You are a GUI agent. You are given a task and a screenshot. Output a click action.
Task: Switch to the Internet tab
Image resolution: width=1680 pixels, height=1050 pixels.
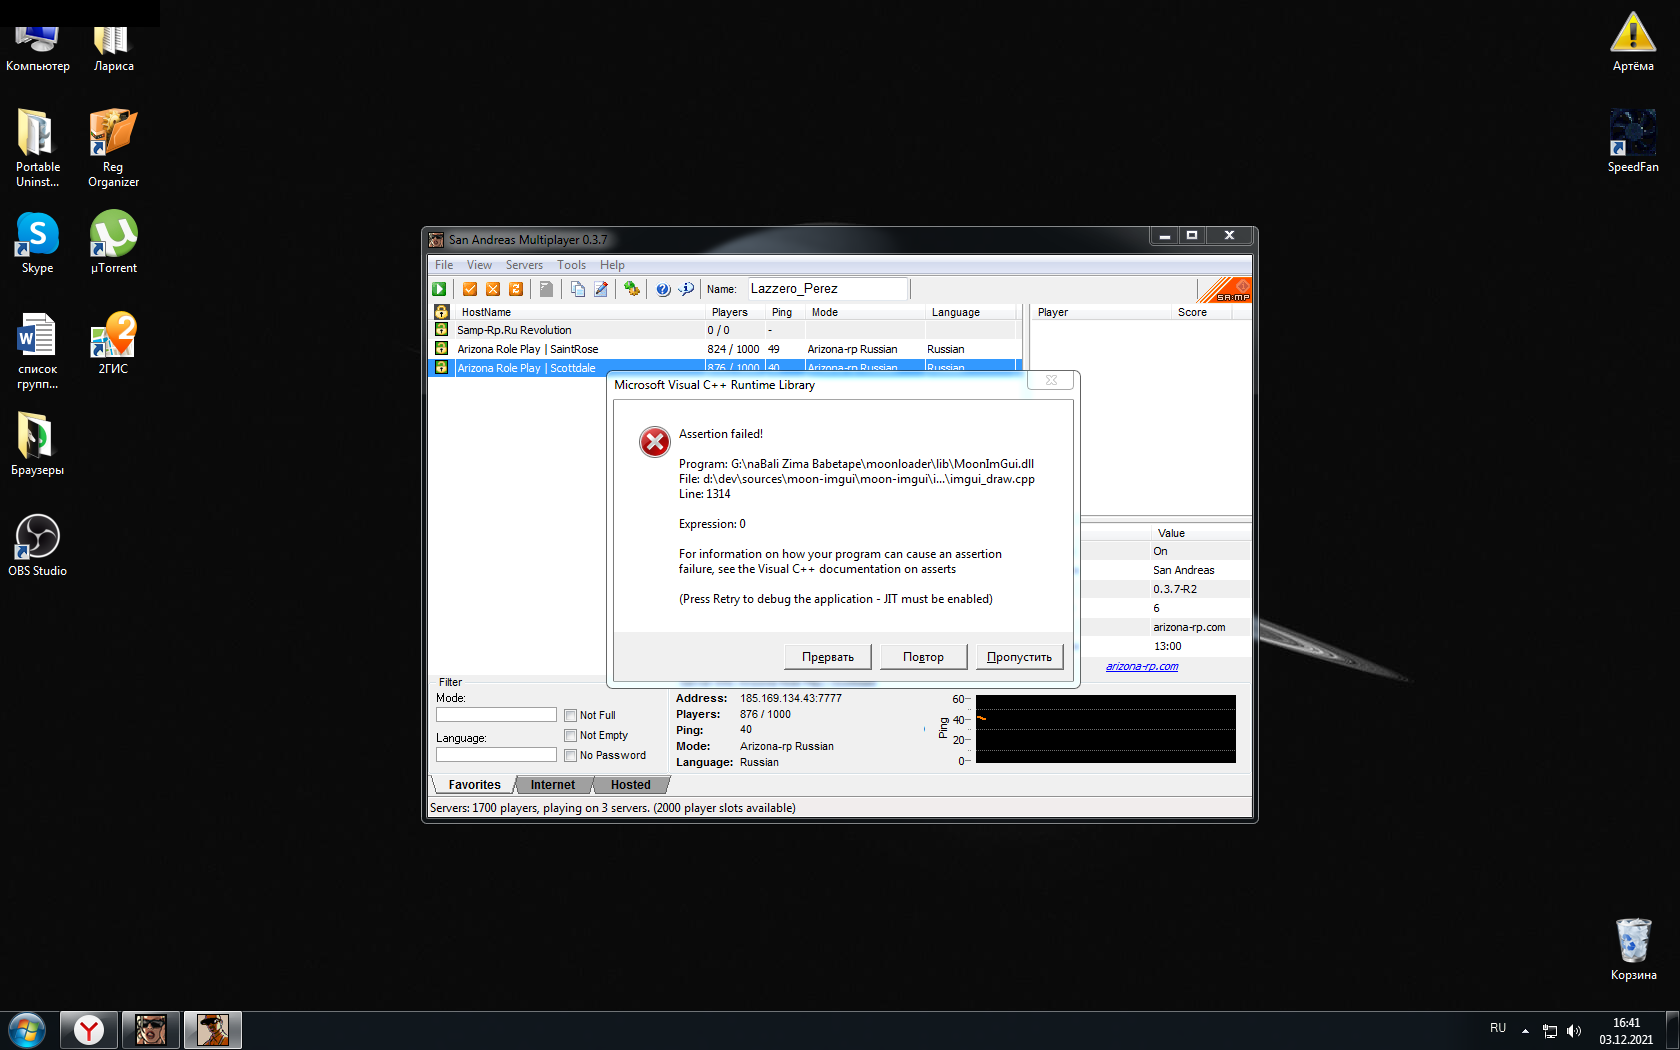(x=552, y=785)
